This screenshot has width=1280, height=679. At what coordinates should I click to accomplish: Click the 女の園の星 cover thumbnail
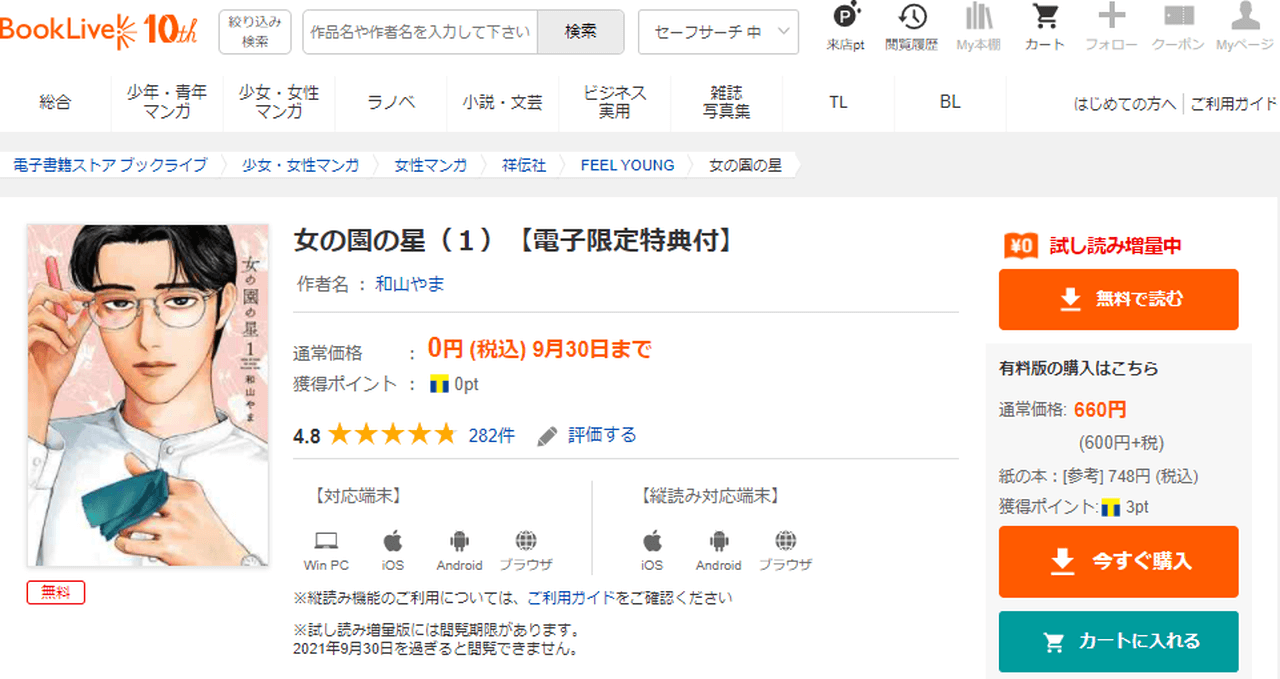148,395
